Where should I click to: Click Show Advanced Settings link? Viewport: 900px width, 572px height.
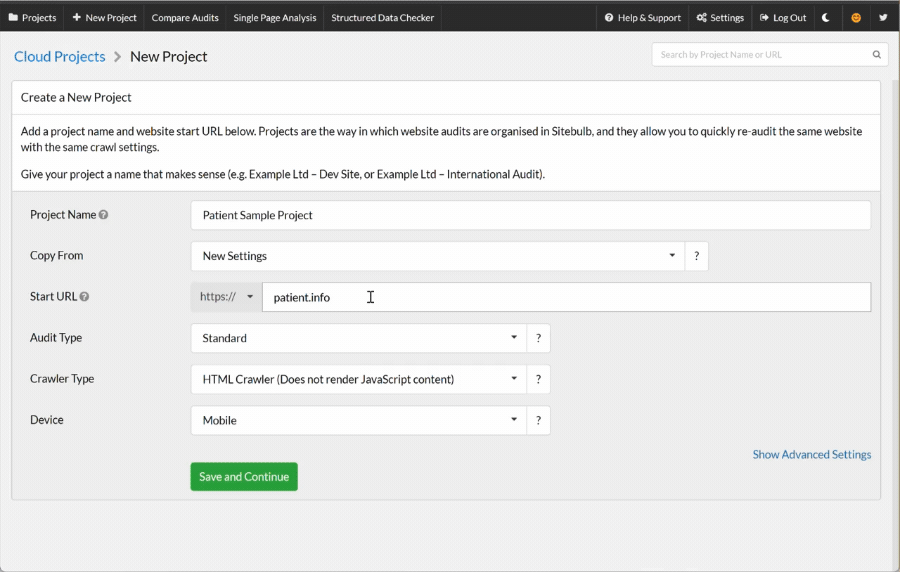pyautogui.click(x=812, y=454)
